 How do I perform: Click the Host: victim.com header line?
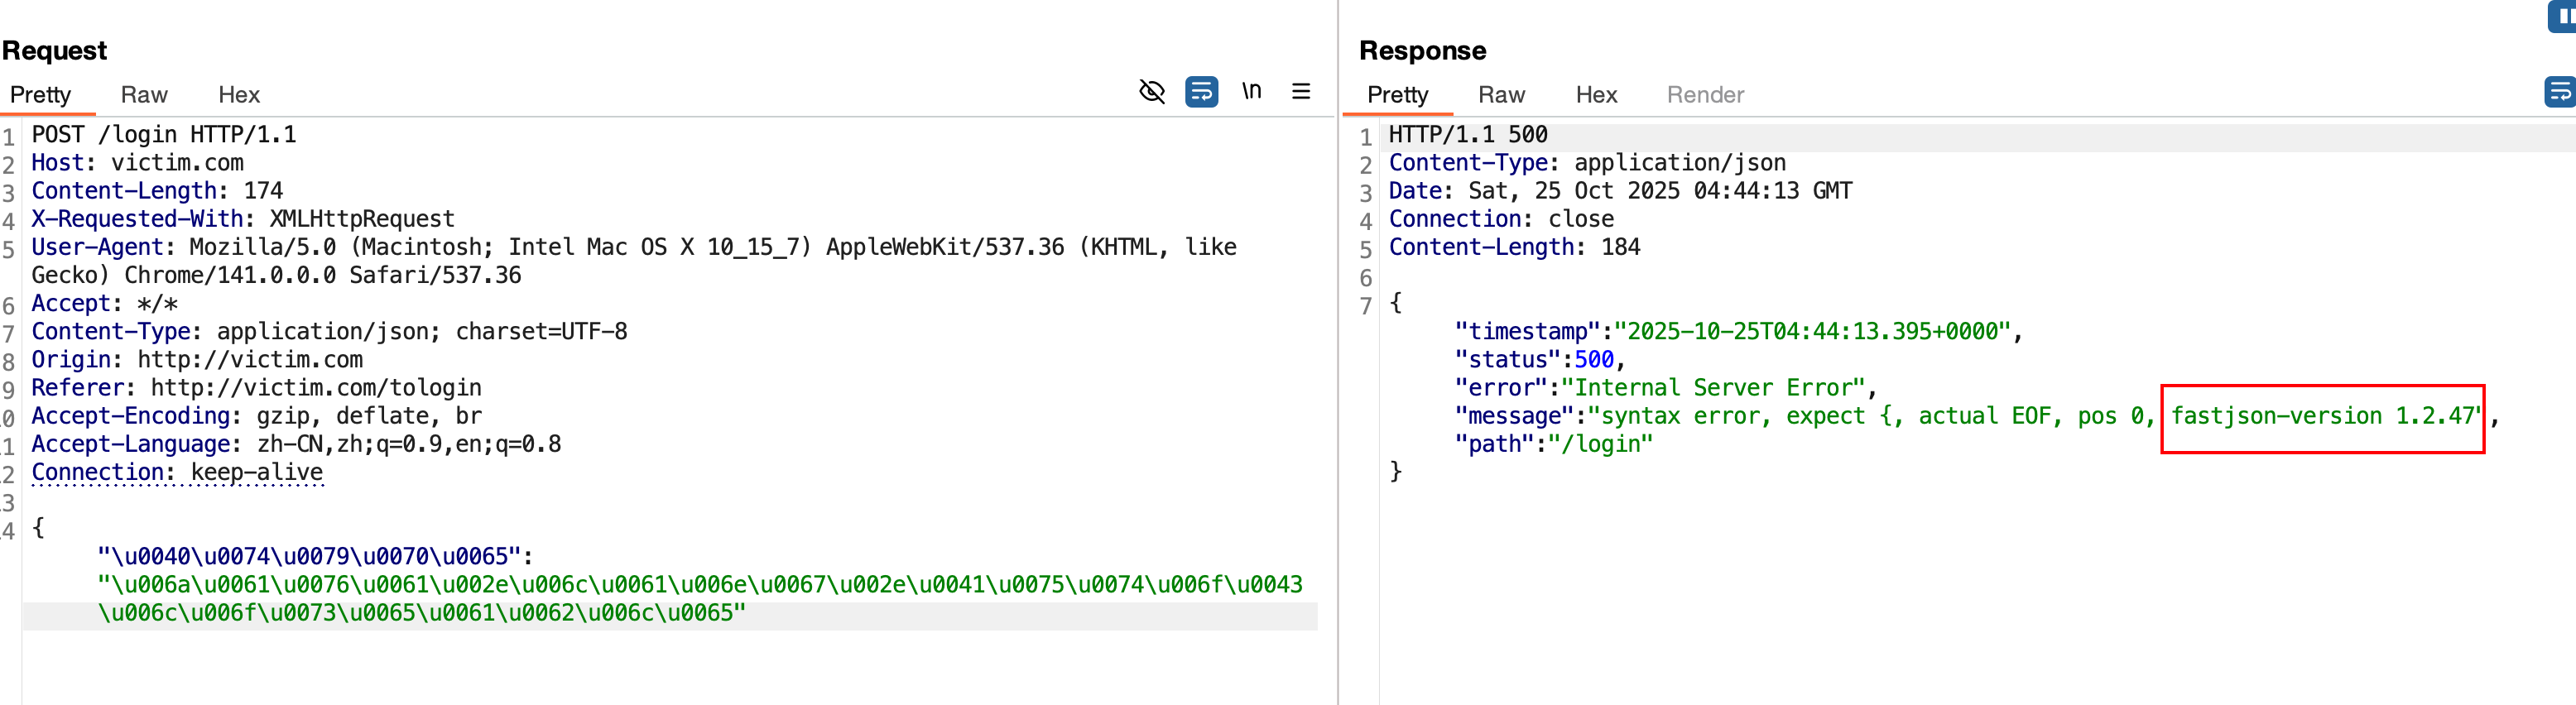(137, 163)
